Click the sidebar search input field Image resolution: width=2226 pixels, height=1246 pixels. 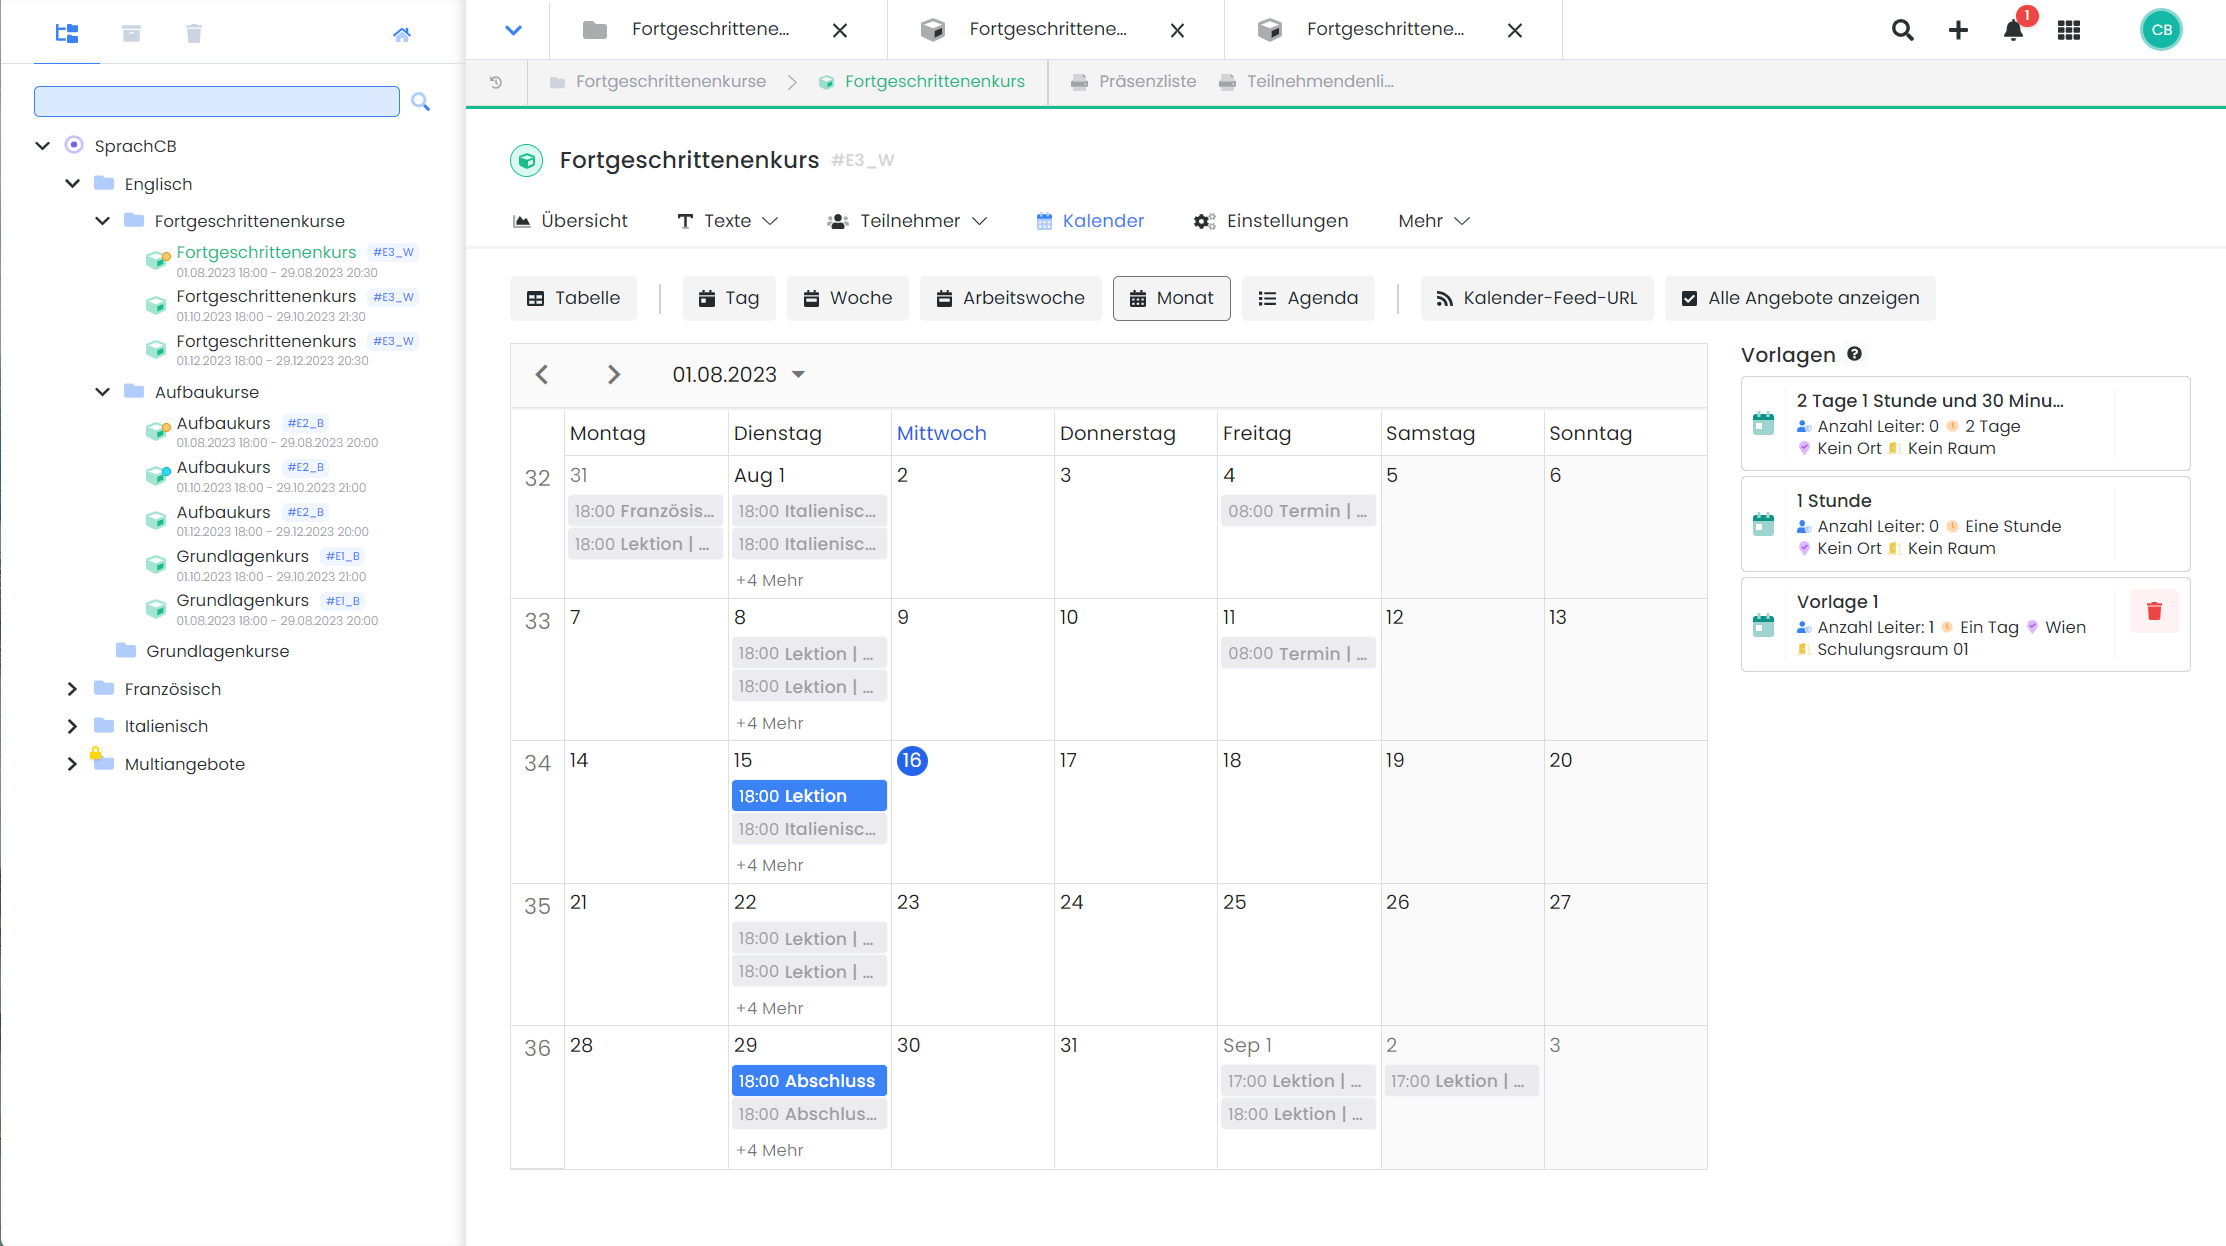point(216,101)
